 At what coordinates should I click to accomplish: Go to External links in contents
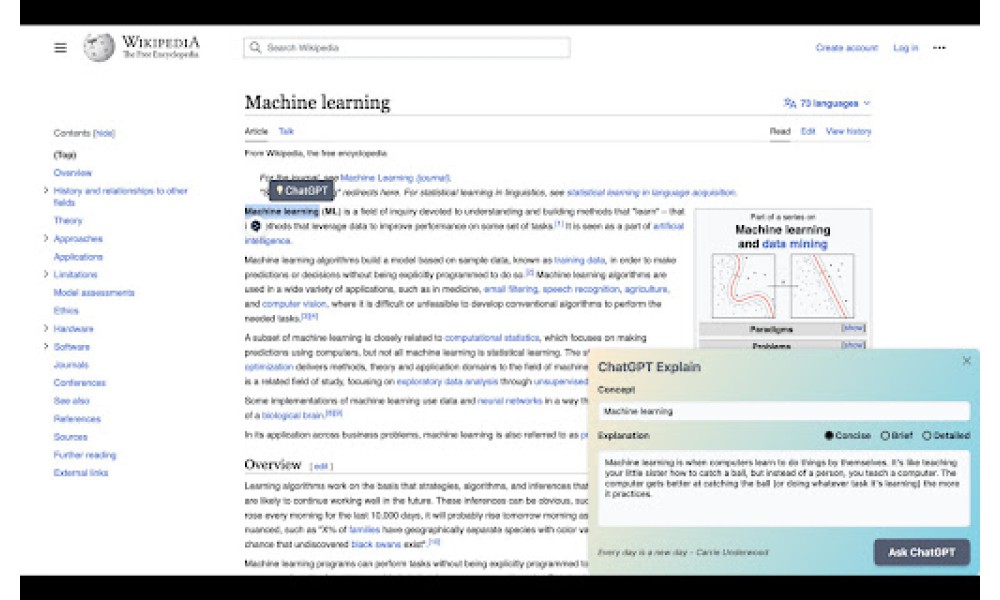(x=81, y=472)
